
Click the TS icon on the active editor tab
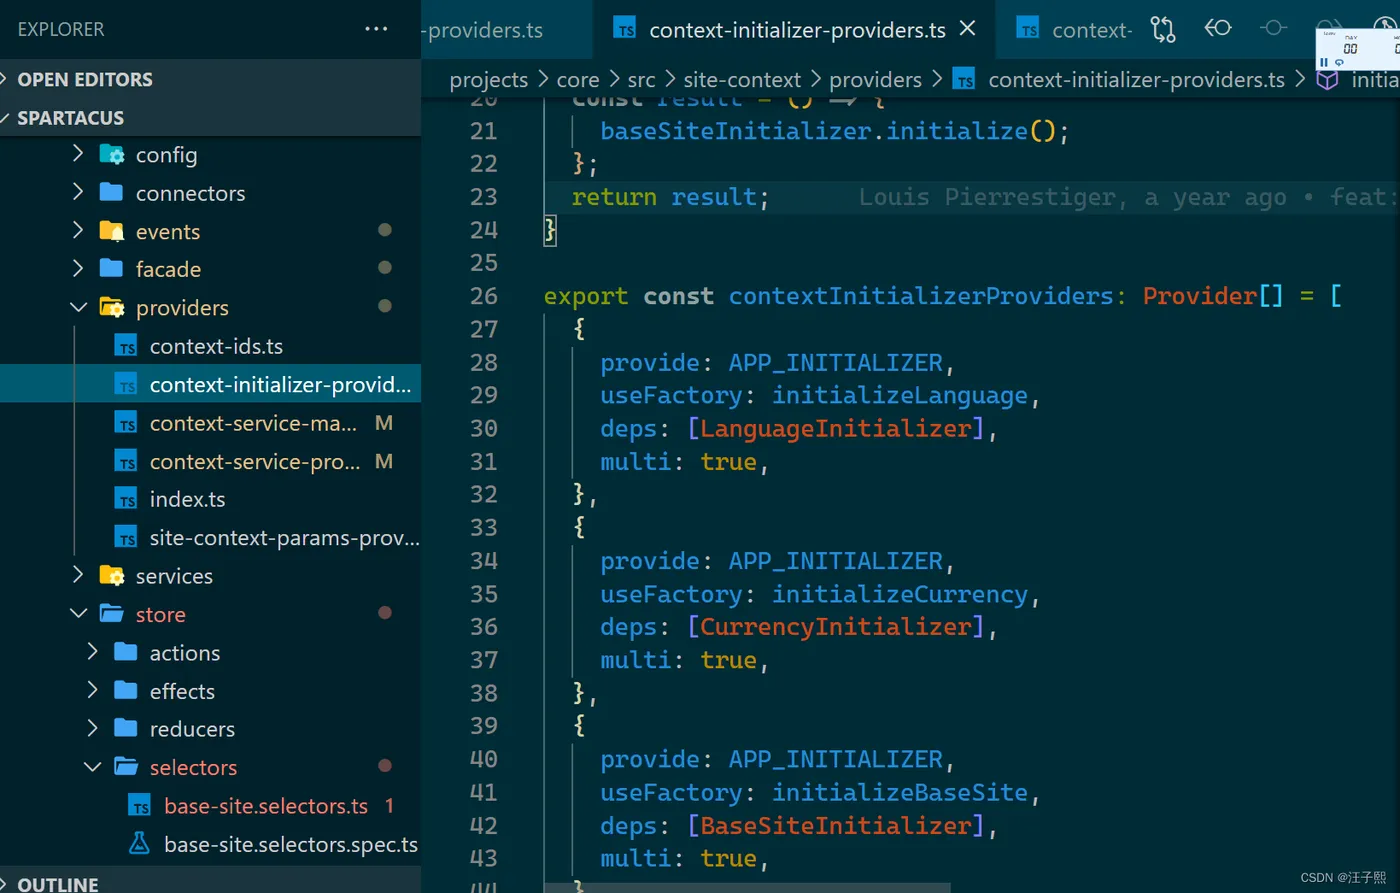[625, 29]
